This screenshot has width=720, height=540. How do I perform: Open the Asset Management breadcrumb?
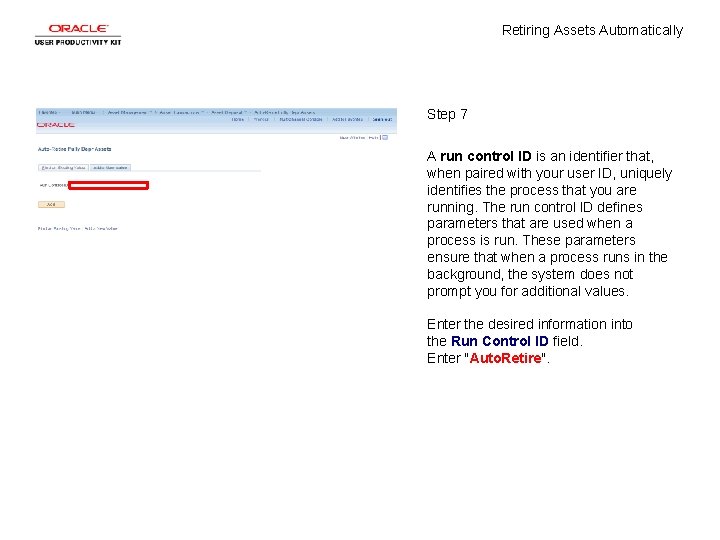[x=128, y=112]
